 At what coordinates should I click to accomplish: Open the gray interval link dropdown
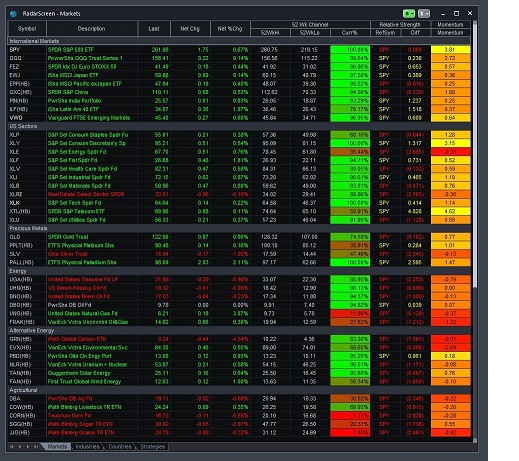424,13
